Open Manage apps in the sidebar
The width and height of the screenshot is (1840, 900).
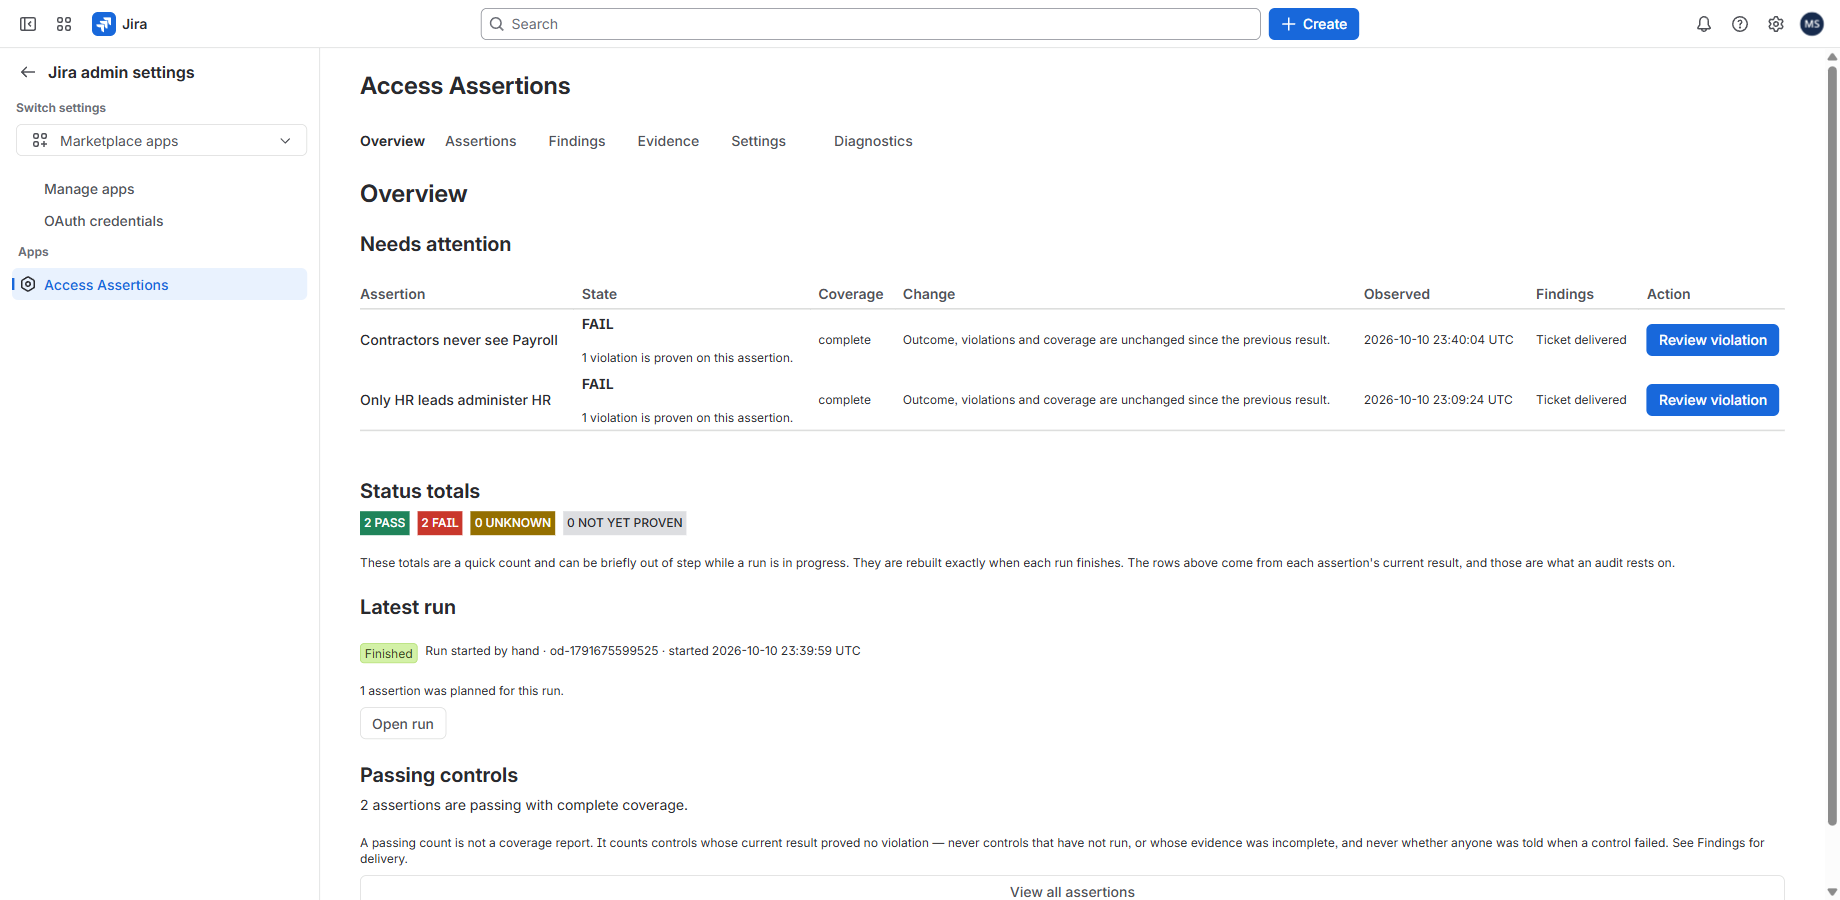pyautogui.click(x=89, y=189)
